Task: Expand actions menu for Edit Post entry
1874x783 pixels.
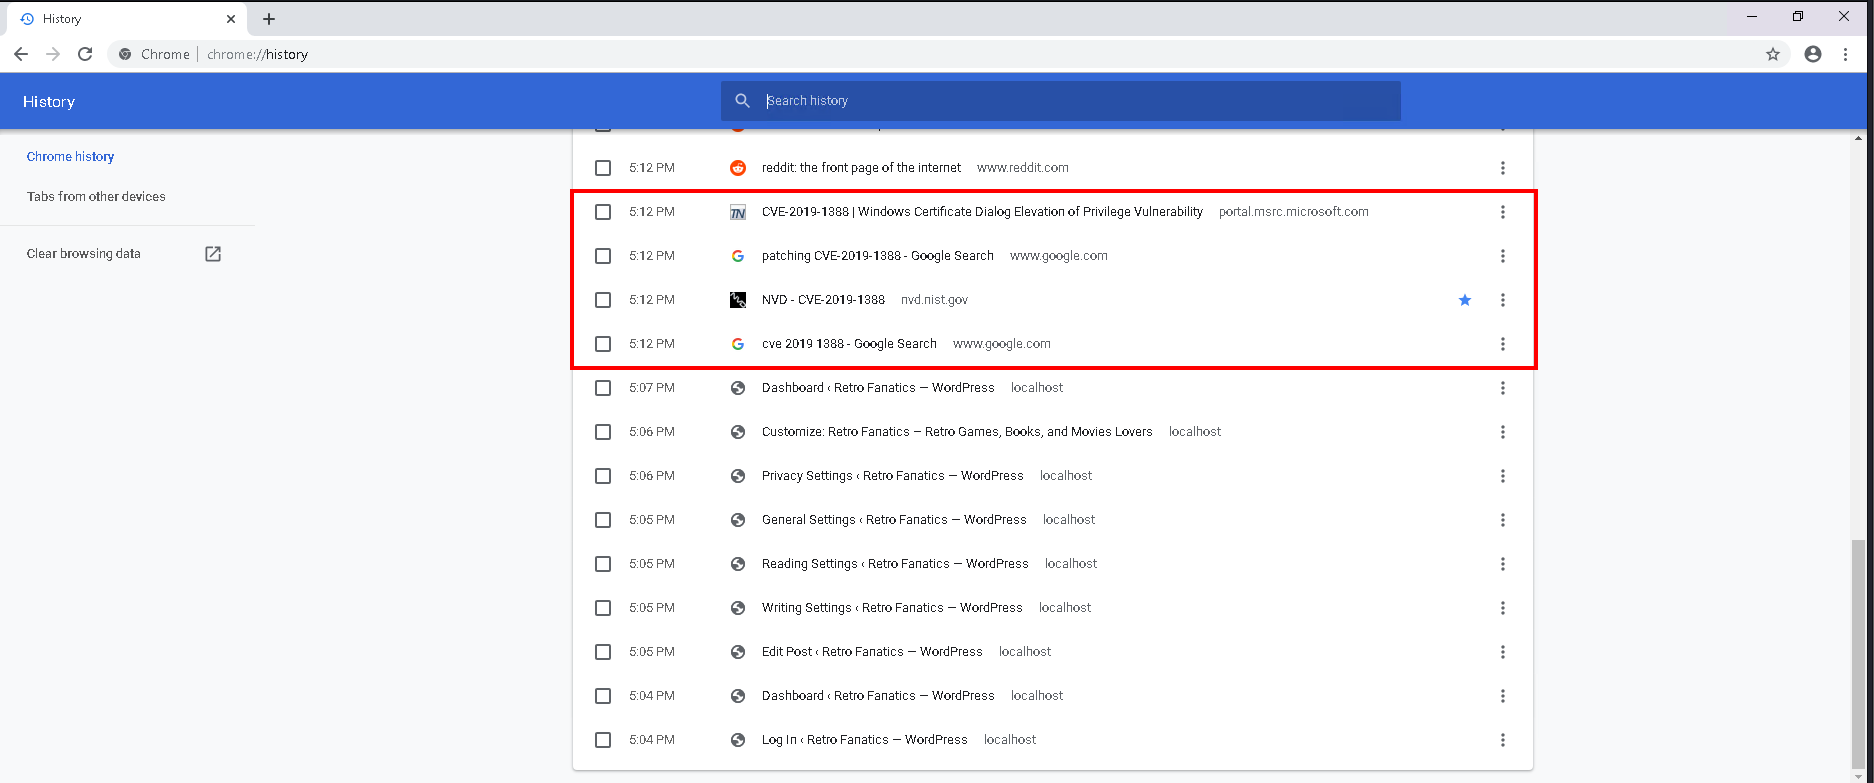Action: pyautogui.click(x=1502, y=652)
